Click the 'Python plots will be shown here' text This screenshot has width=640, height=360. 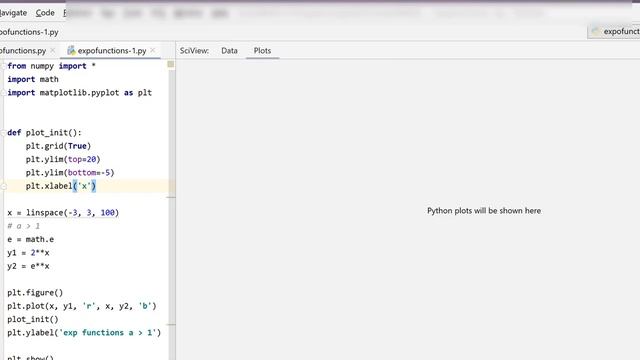[484, 211]
